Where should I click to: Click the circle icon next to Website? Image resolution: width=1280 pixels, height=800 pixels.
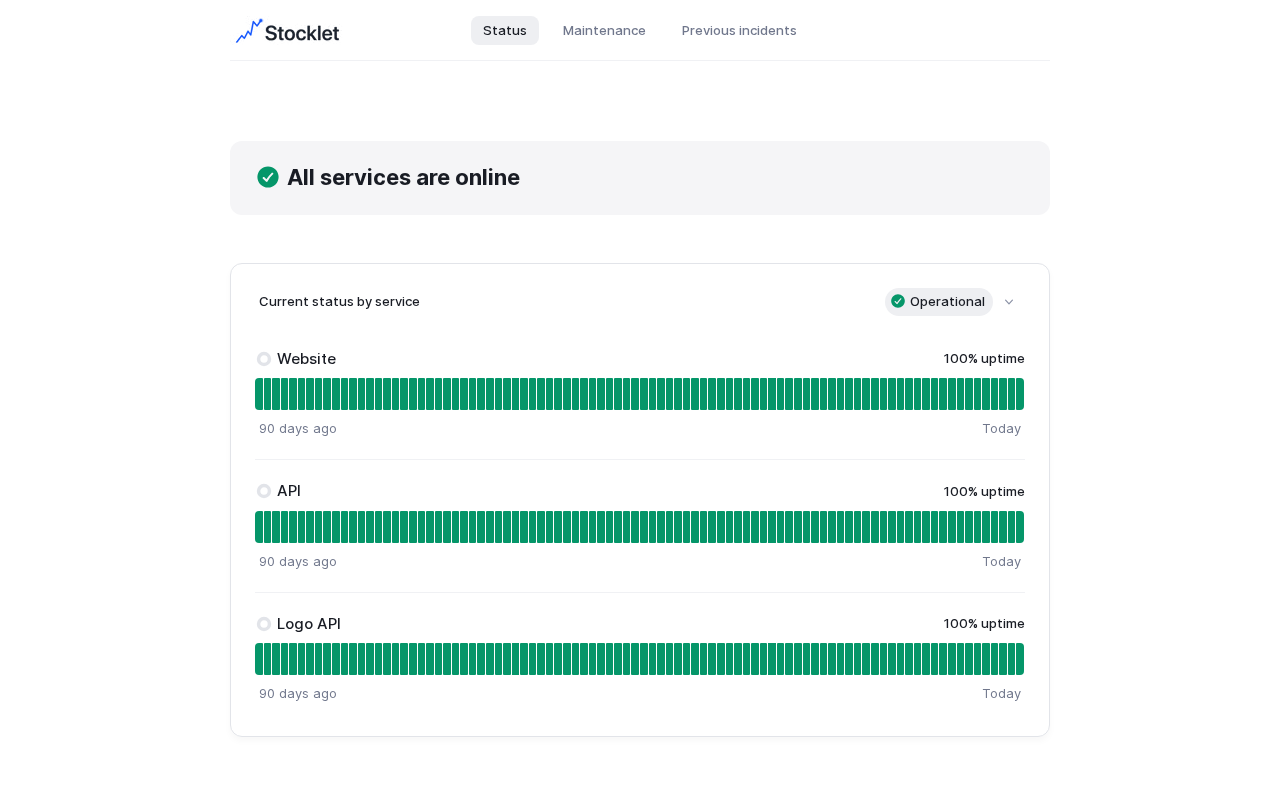(x=264, y=359)
